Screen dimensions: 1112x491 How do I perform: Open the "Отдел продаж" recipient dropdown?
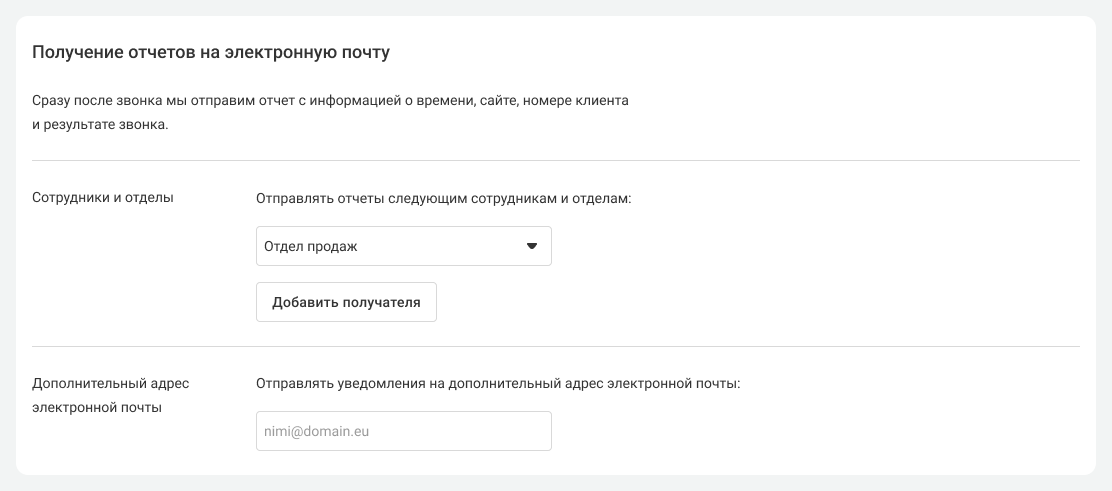pyautogui.click(x=404, y=246)
